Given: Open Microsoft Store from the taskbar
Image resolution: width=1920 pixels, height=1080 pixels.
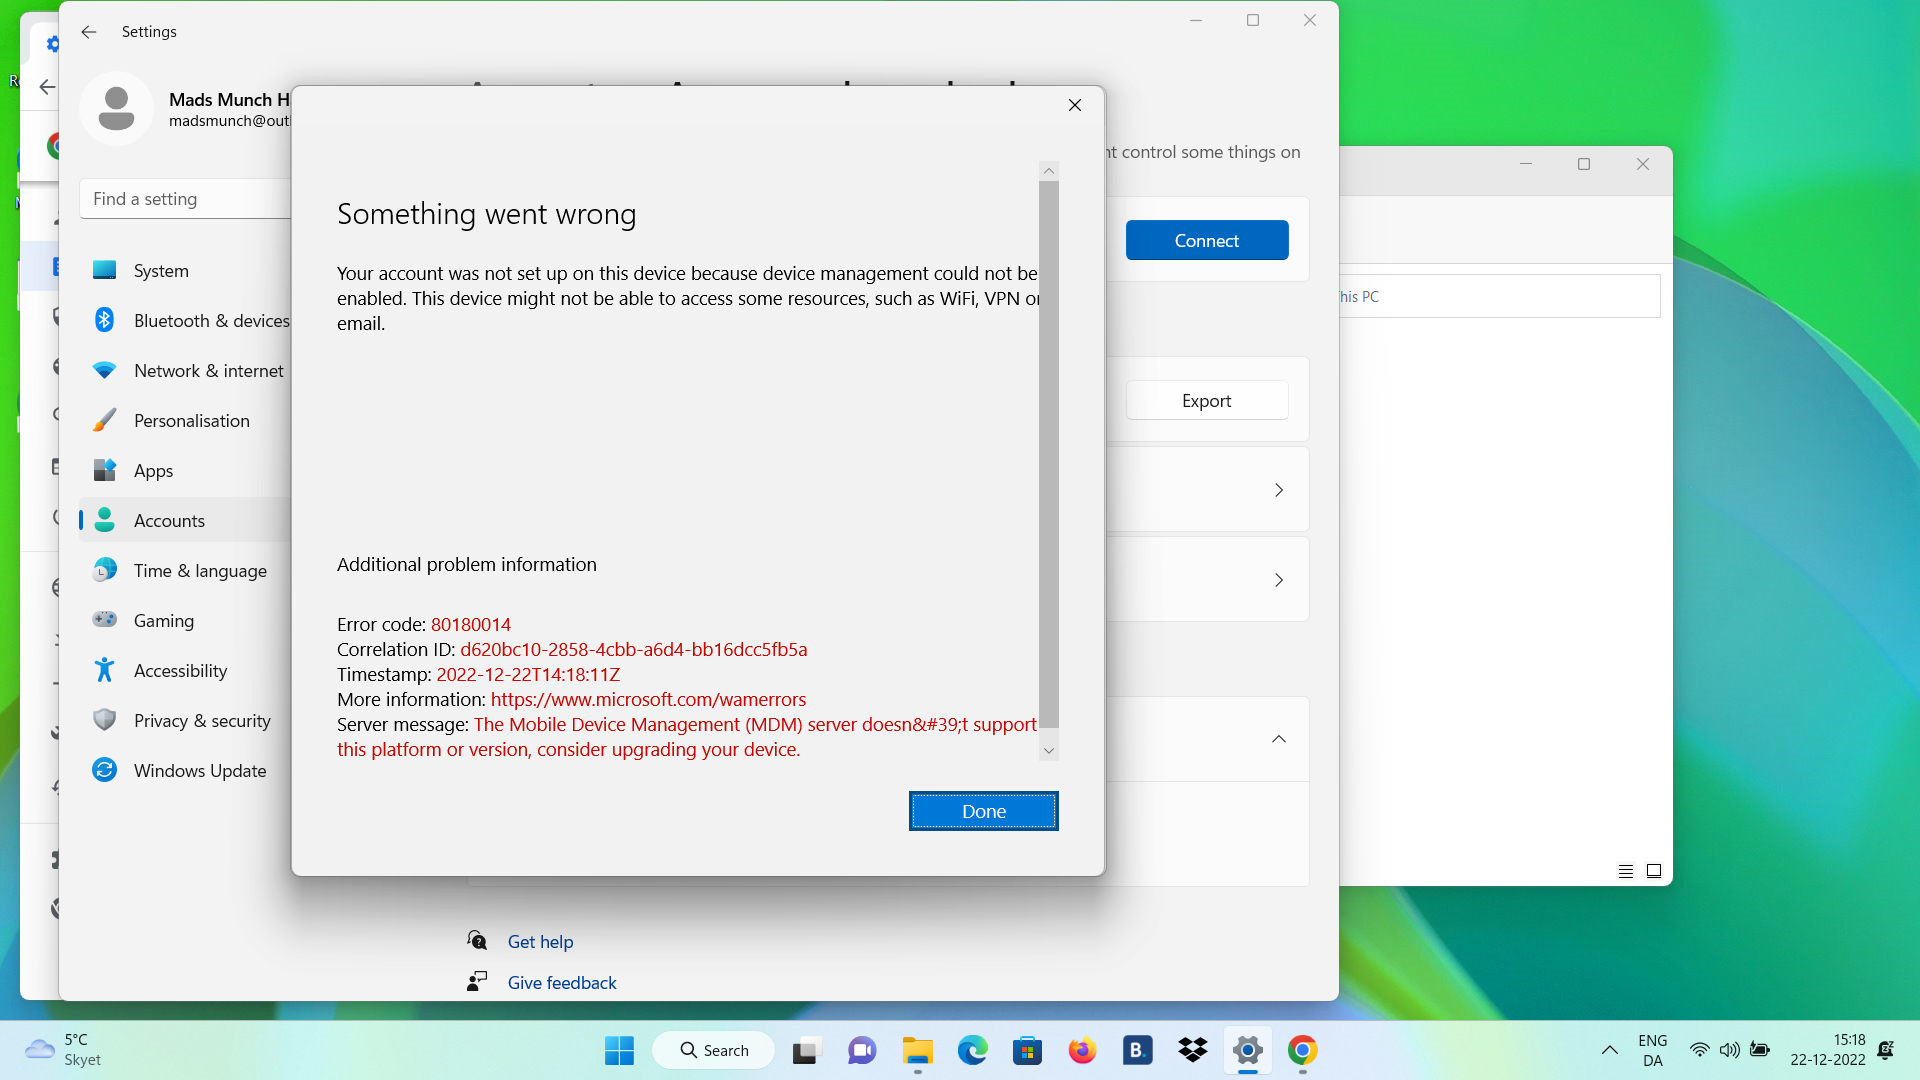Looking at the screenshot, I should [1027, 1050].
